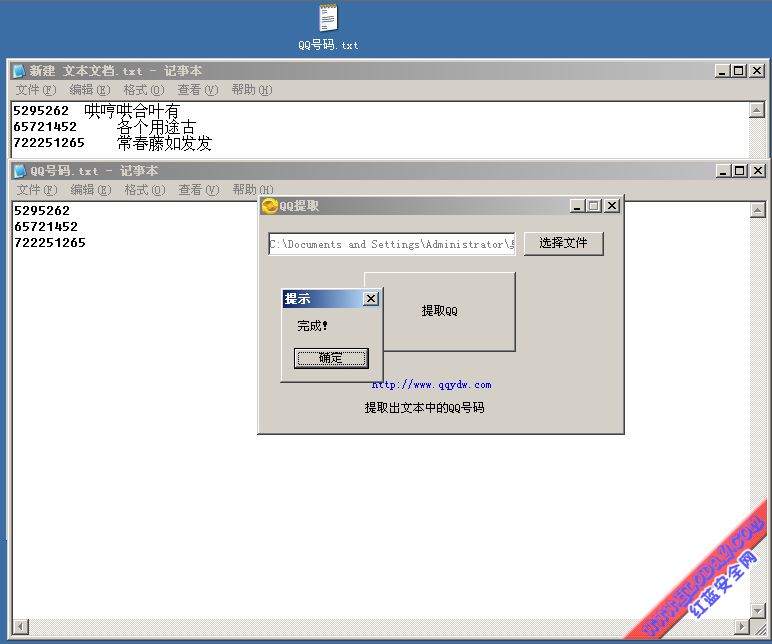Click the 选择文件 button

563,243
